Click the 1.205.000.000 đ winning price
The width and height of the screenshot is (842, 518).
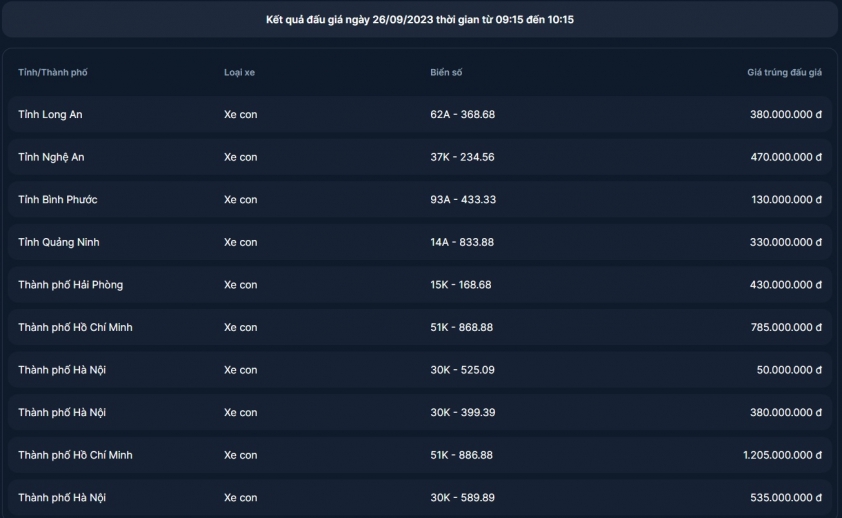[782, 455]
